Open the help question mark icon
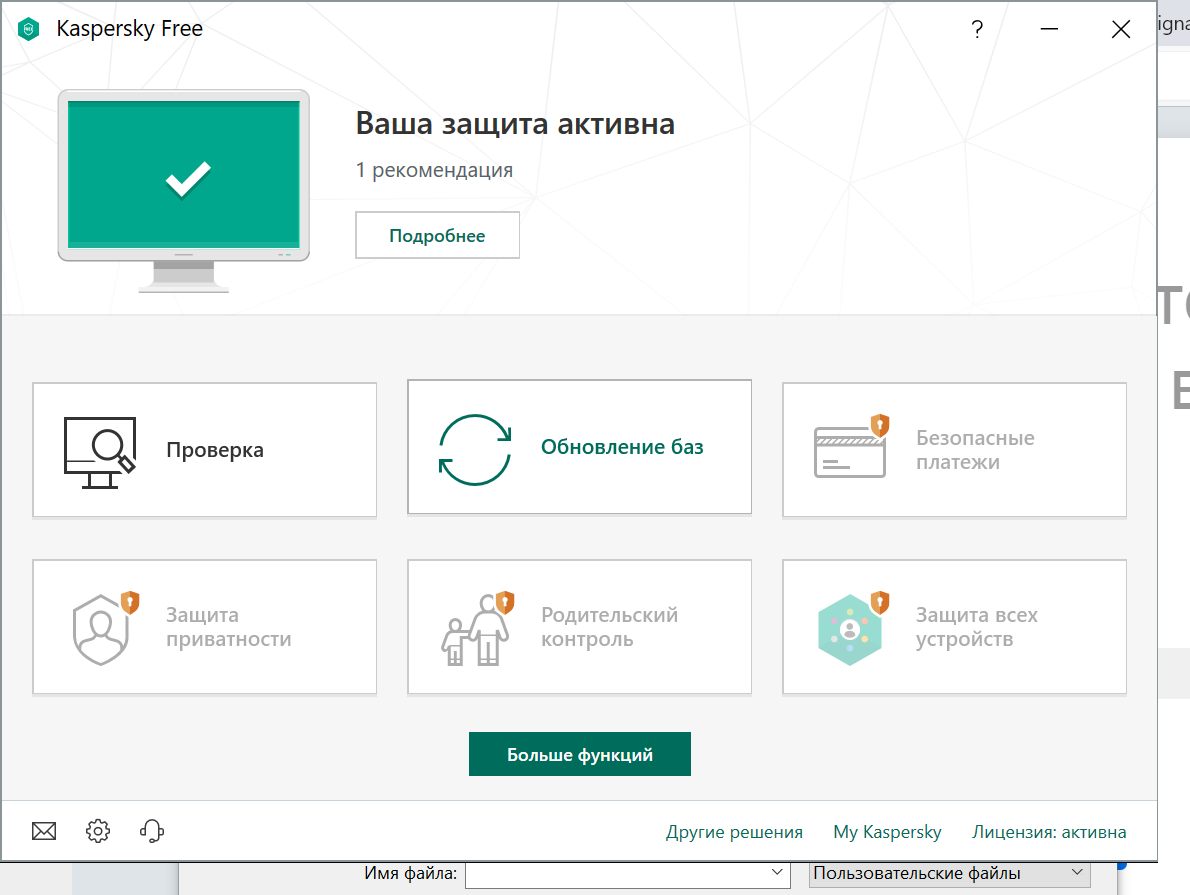 pyautogui.click(x=977, y=29)
